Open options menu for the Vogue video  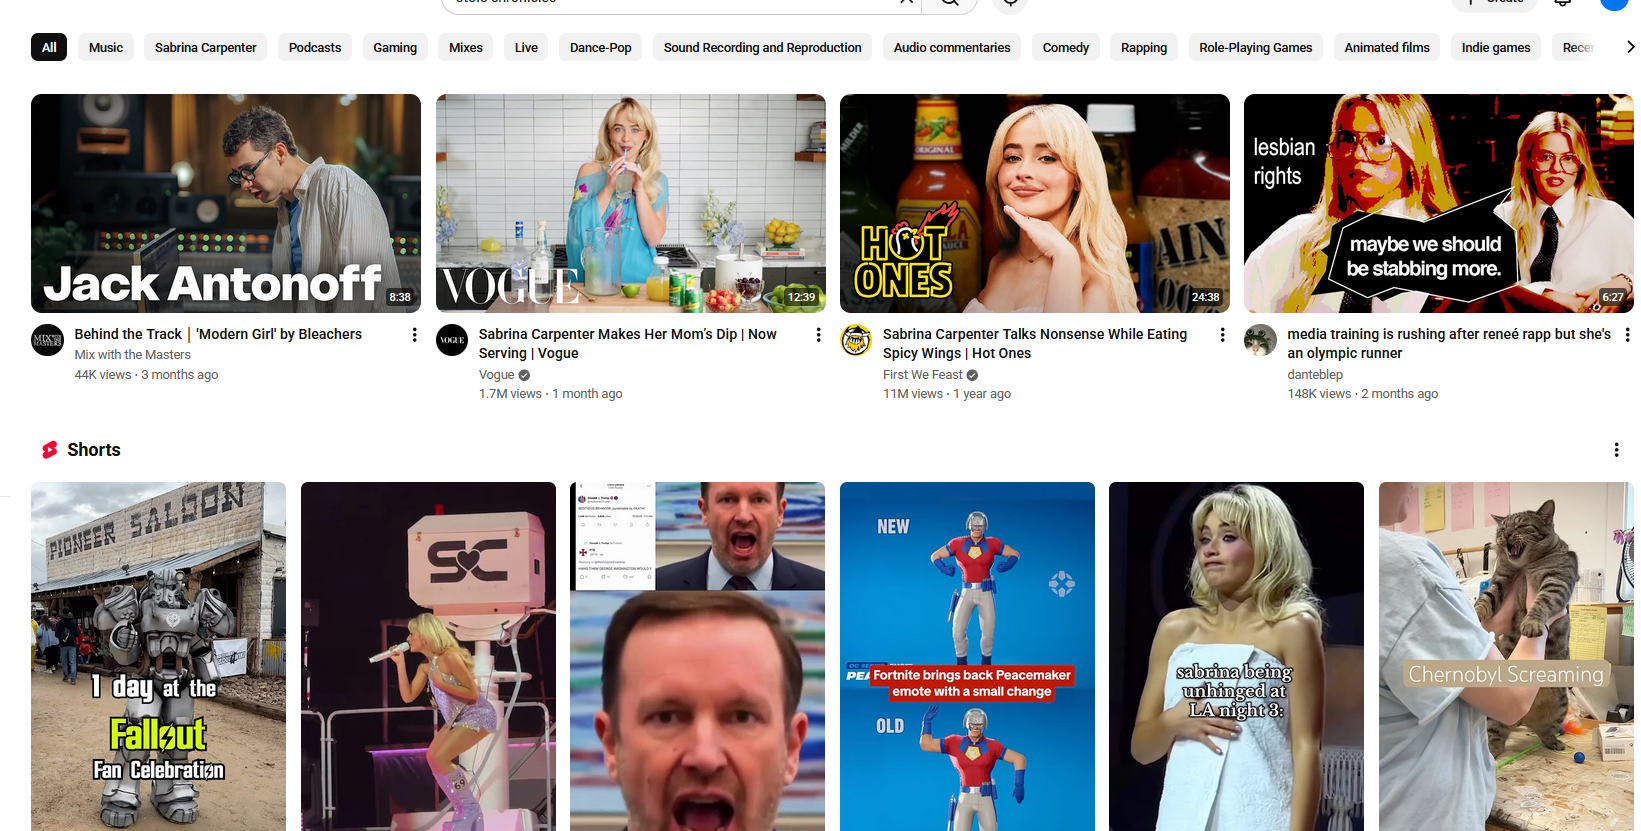coord(818,335)
